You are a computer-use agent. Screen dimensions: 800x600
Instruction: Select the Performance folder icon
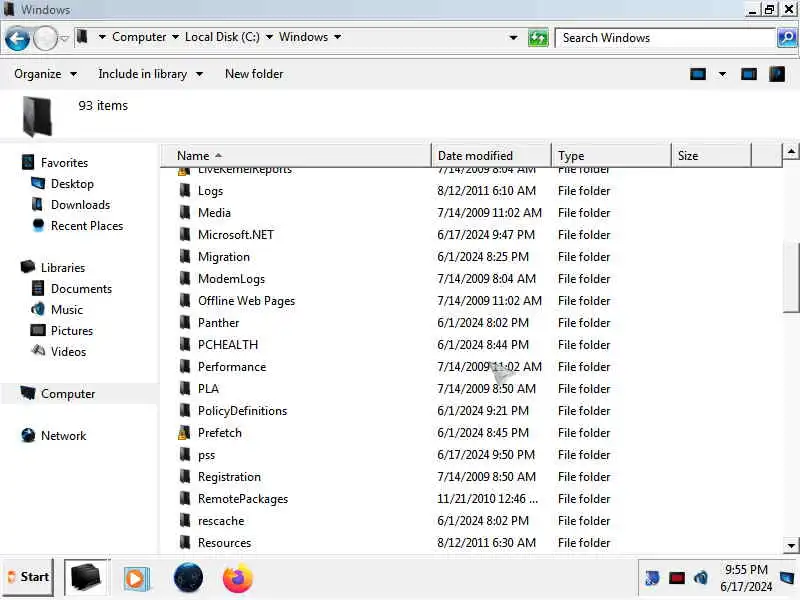tap(185, 366)
